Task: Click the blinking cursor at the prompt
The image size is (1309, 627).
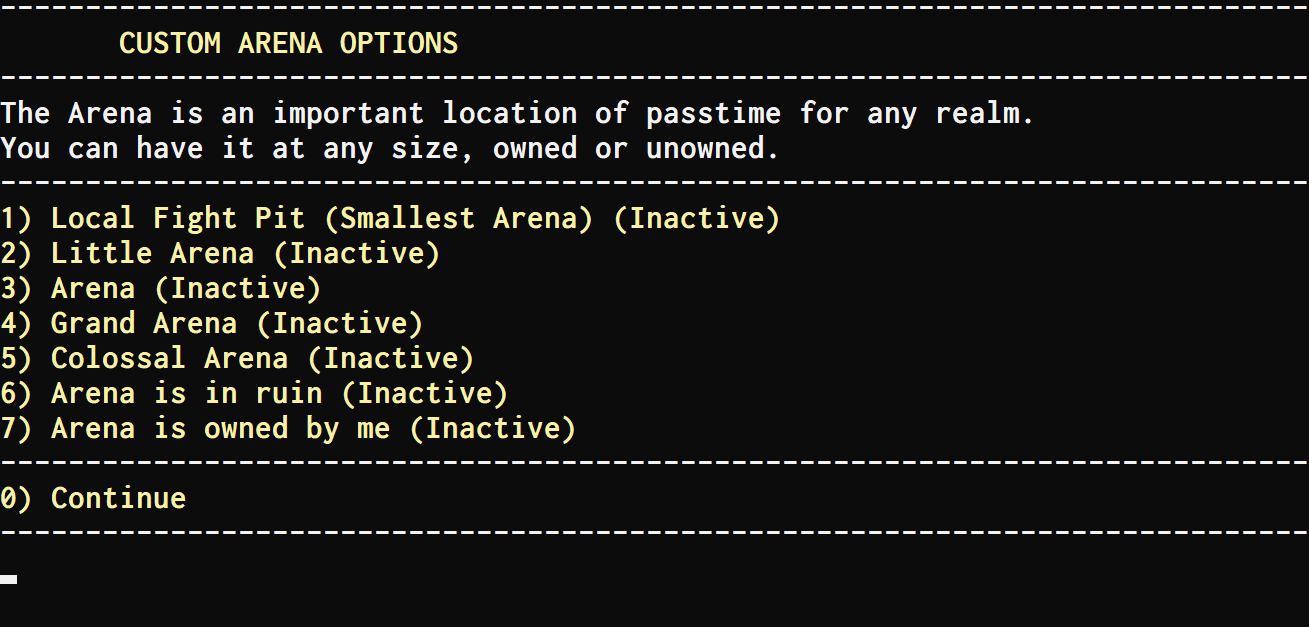Action: coord(9,578)
